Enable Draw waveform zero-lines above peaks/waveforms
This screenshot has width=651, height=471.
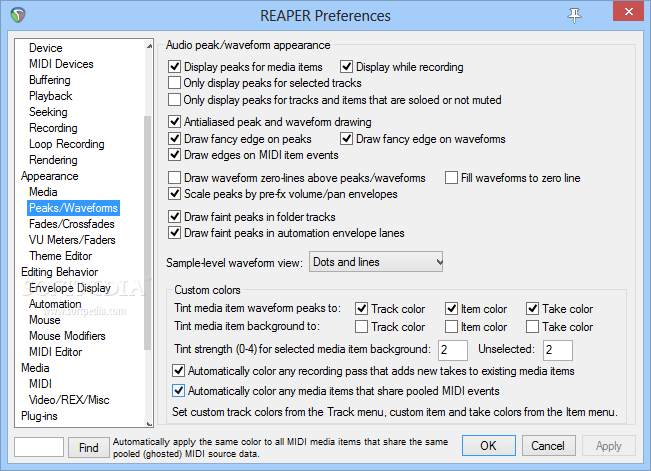pos(174,178)
